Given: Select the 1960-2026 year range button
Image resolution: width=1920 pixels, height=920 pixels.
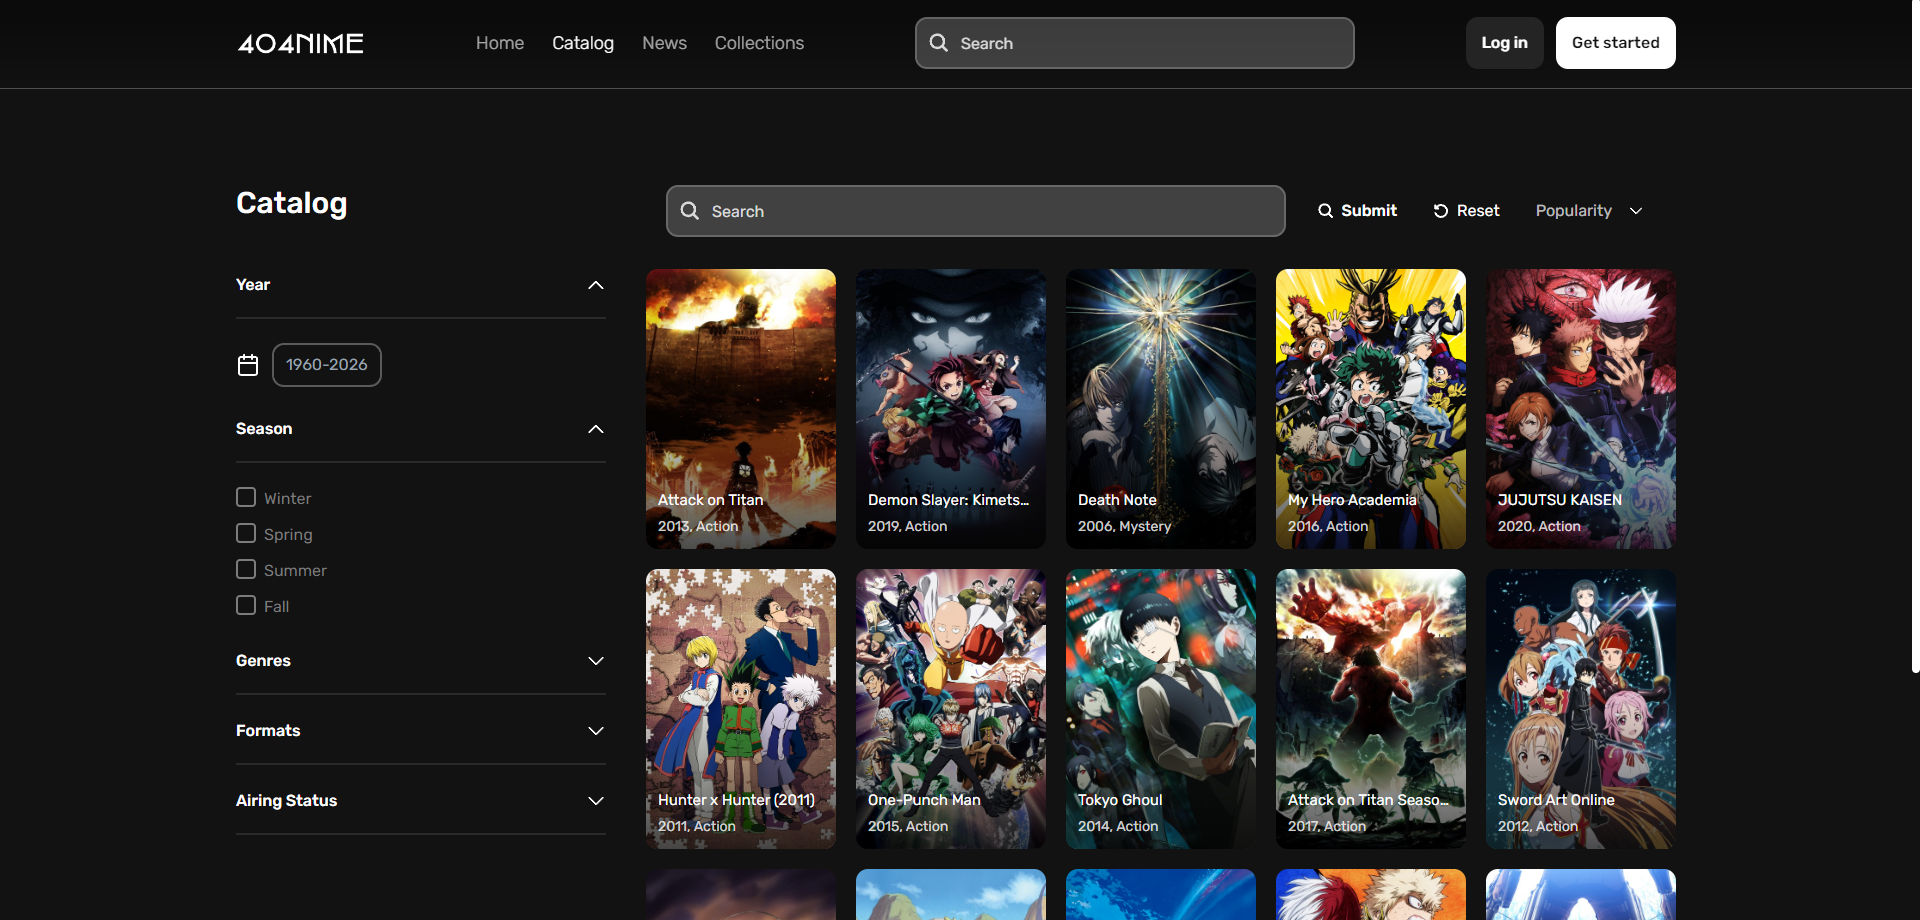Looking at the screenshot, I should [327, 365].
